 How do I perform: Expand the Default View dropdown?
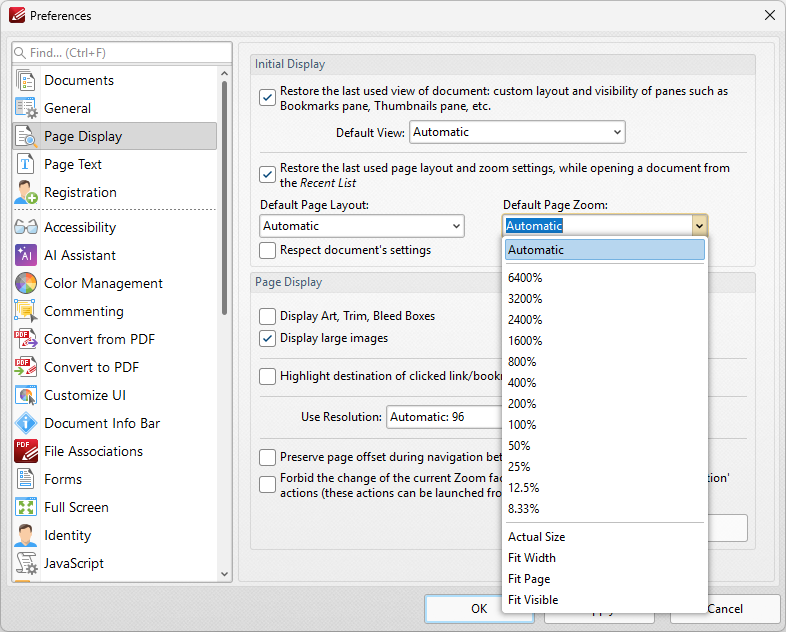[x=517, y=132]
